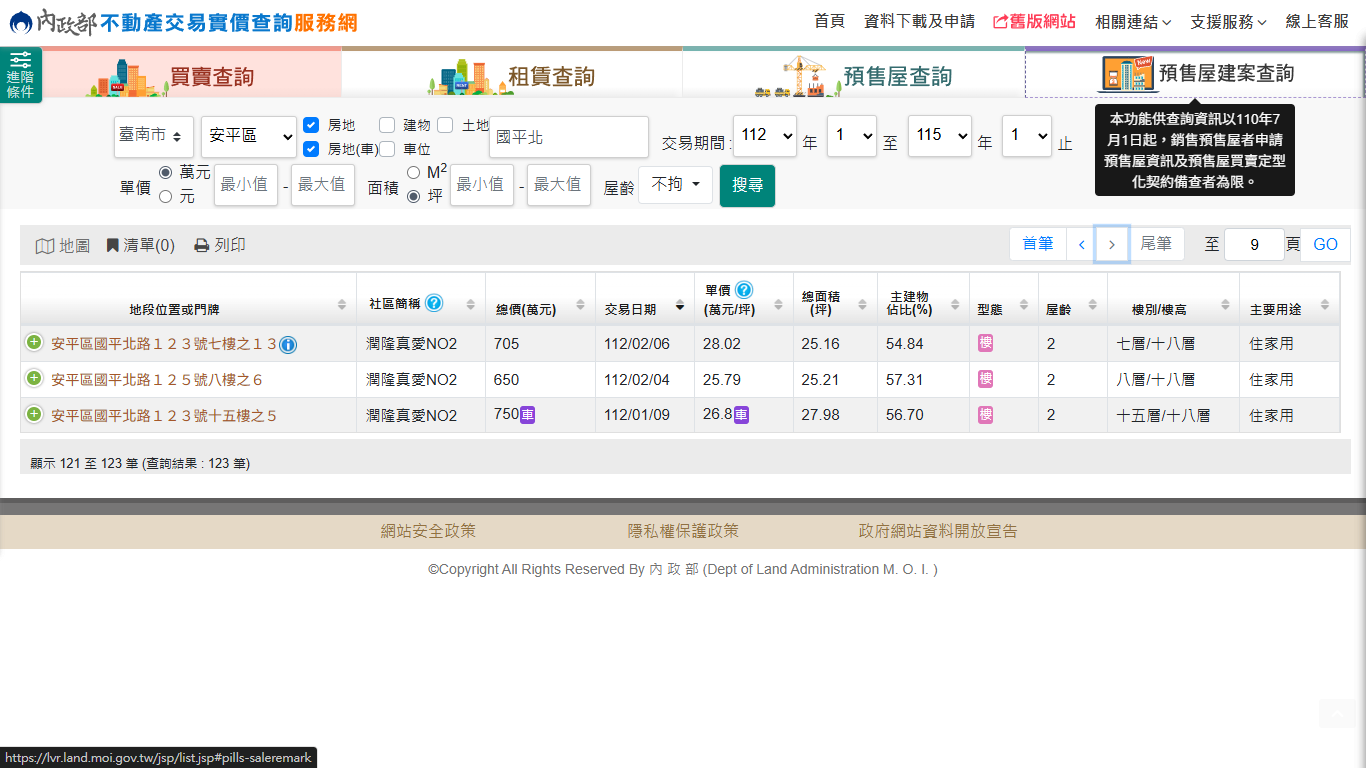Open the bookmarked list (清單) icon
The width and height of the screenshot is (1366, 768).
113,246
